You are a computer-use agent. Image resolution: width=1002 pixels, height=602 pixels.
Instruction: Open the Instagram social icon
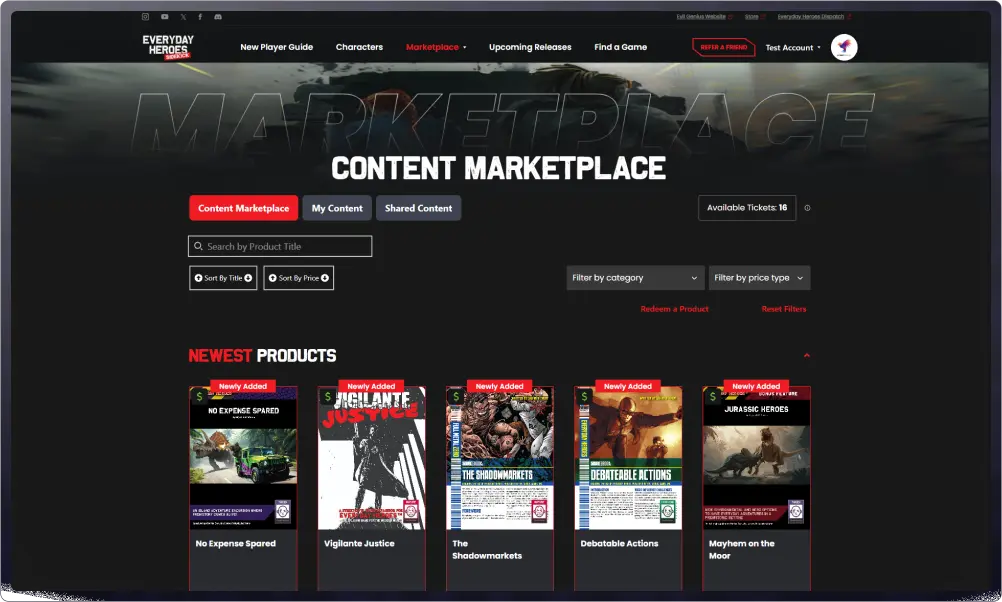pyautogui.click(x=145, y=17)
